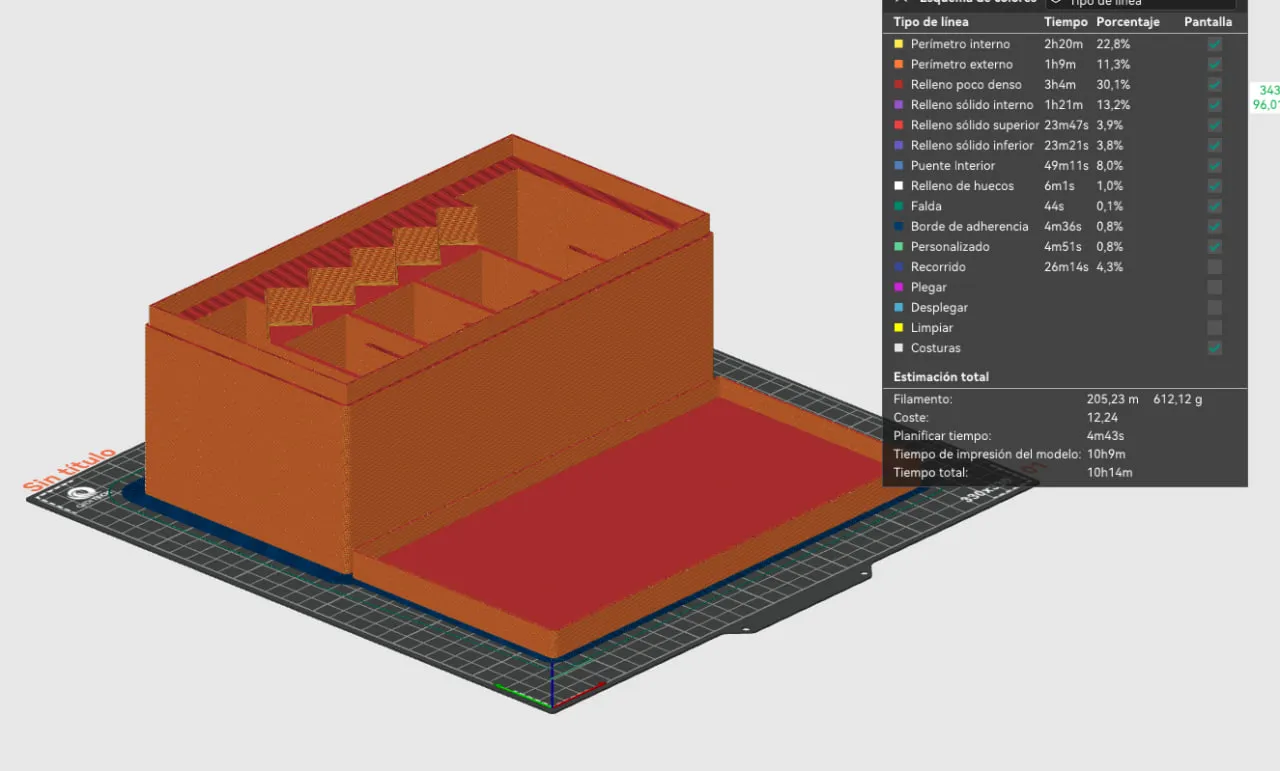Click the purple Relleno sólido interno swatch
Image resolution: width=1280 pixels, height=771 pixels.
click(x=899, y=105)
